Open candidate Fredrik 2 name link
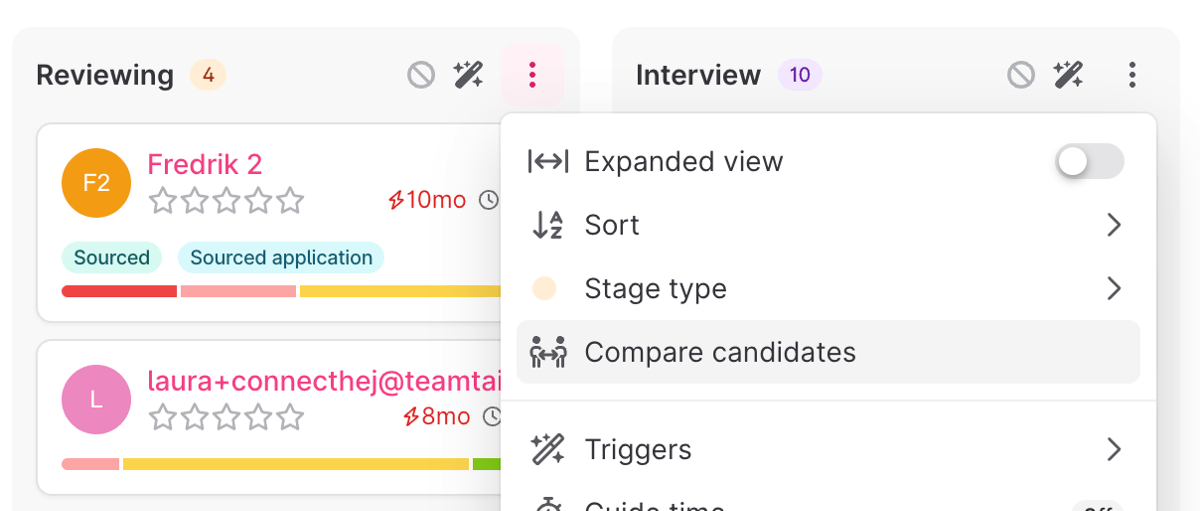Viewport: 1200px width, 511px height. 205,164
